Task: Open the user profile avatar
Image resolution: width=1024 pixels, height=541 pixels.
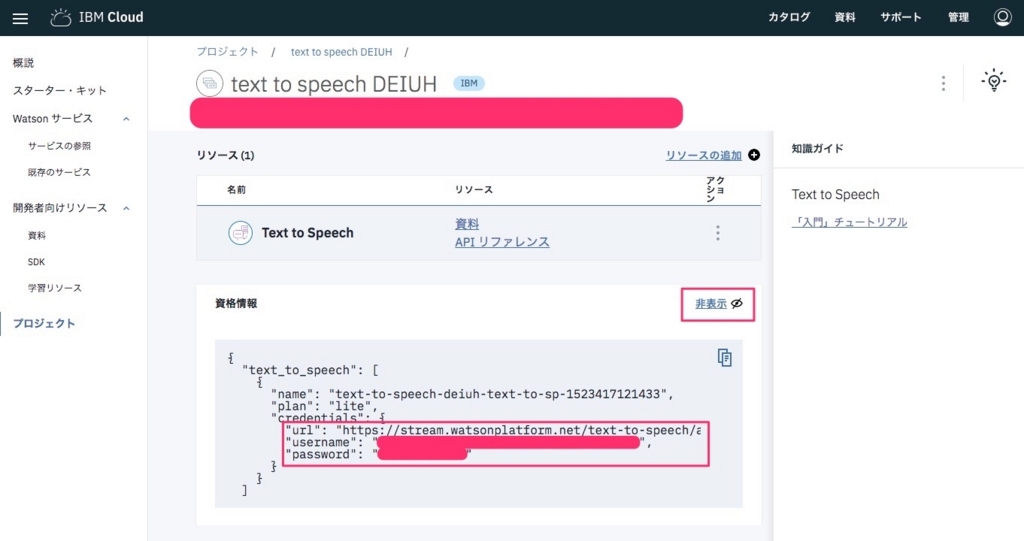Action: [1002, 17]
